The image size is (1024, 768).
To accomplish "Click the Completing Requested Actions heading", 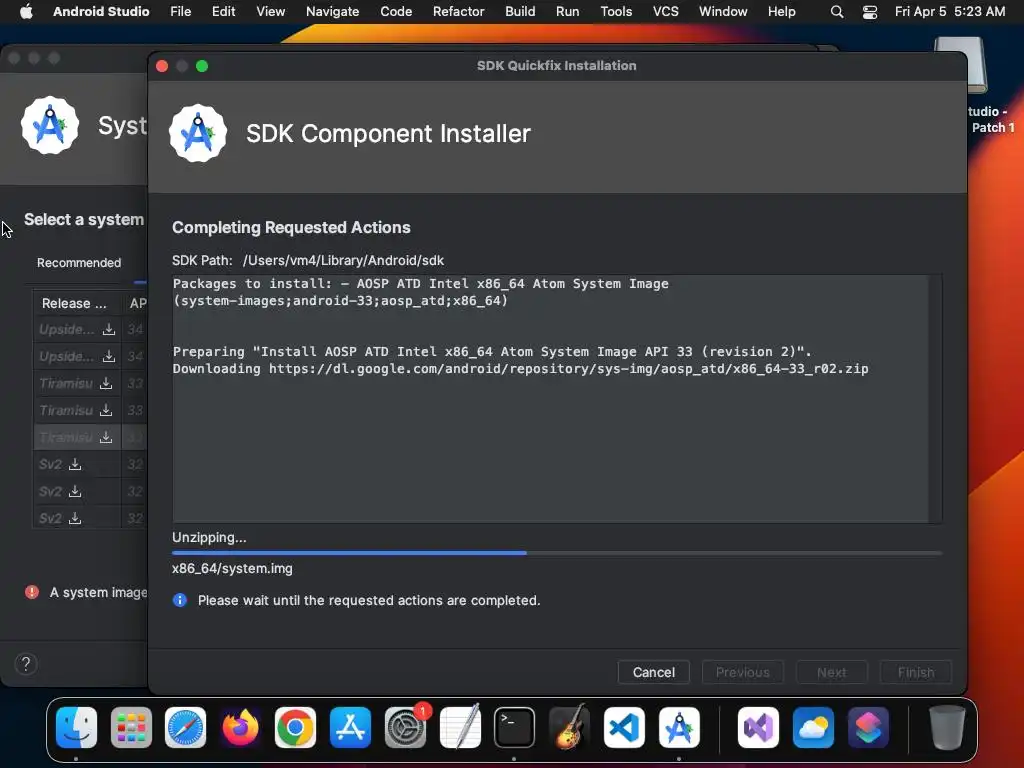I will point(291,227).
